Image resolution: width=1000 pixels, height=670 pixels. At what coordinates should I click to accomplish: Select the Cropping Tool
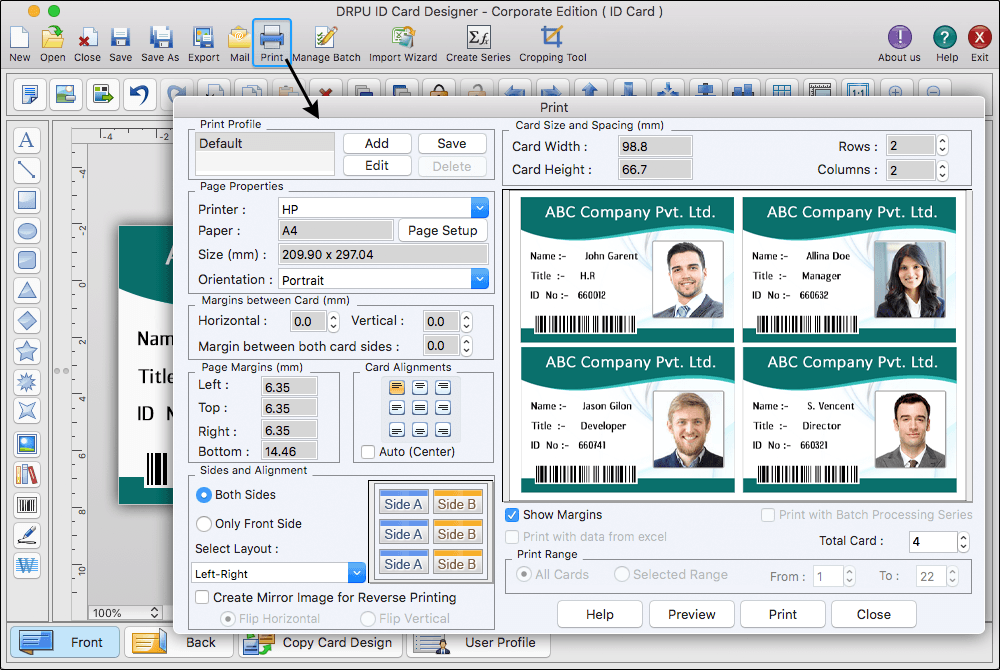[x=552, y=43]
